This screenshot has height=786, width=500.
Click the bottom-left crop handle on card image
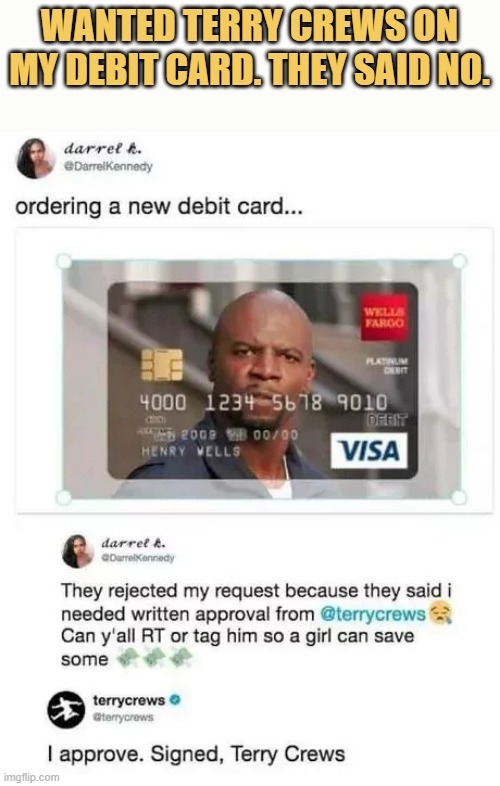tap(64, 497)
